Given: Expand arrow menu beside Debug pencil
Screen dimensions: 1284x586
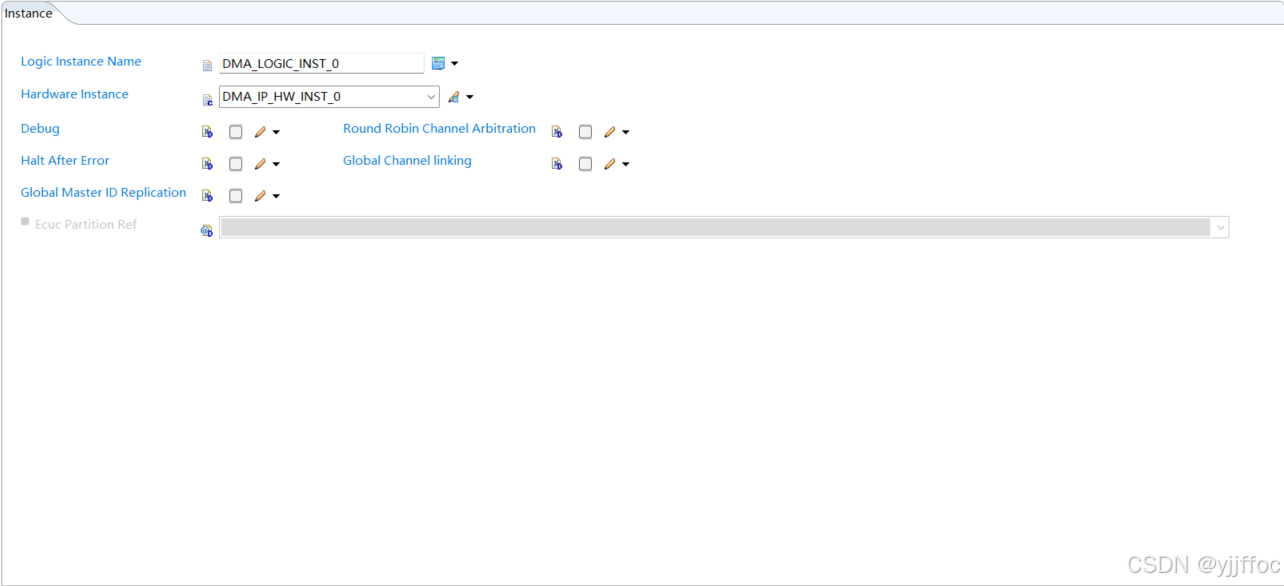Looking at the screenshot, I should point(276,132).
